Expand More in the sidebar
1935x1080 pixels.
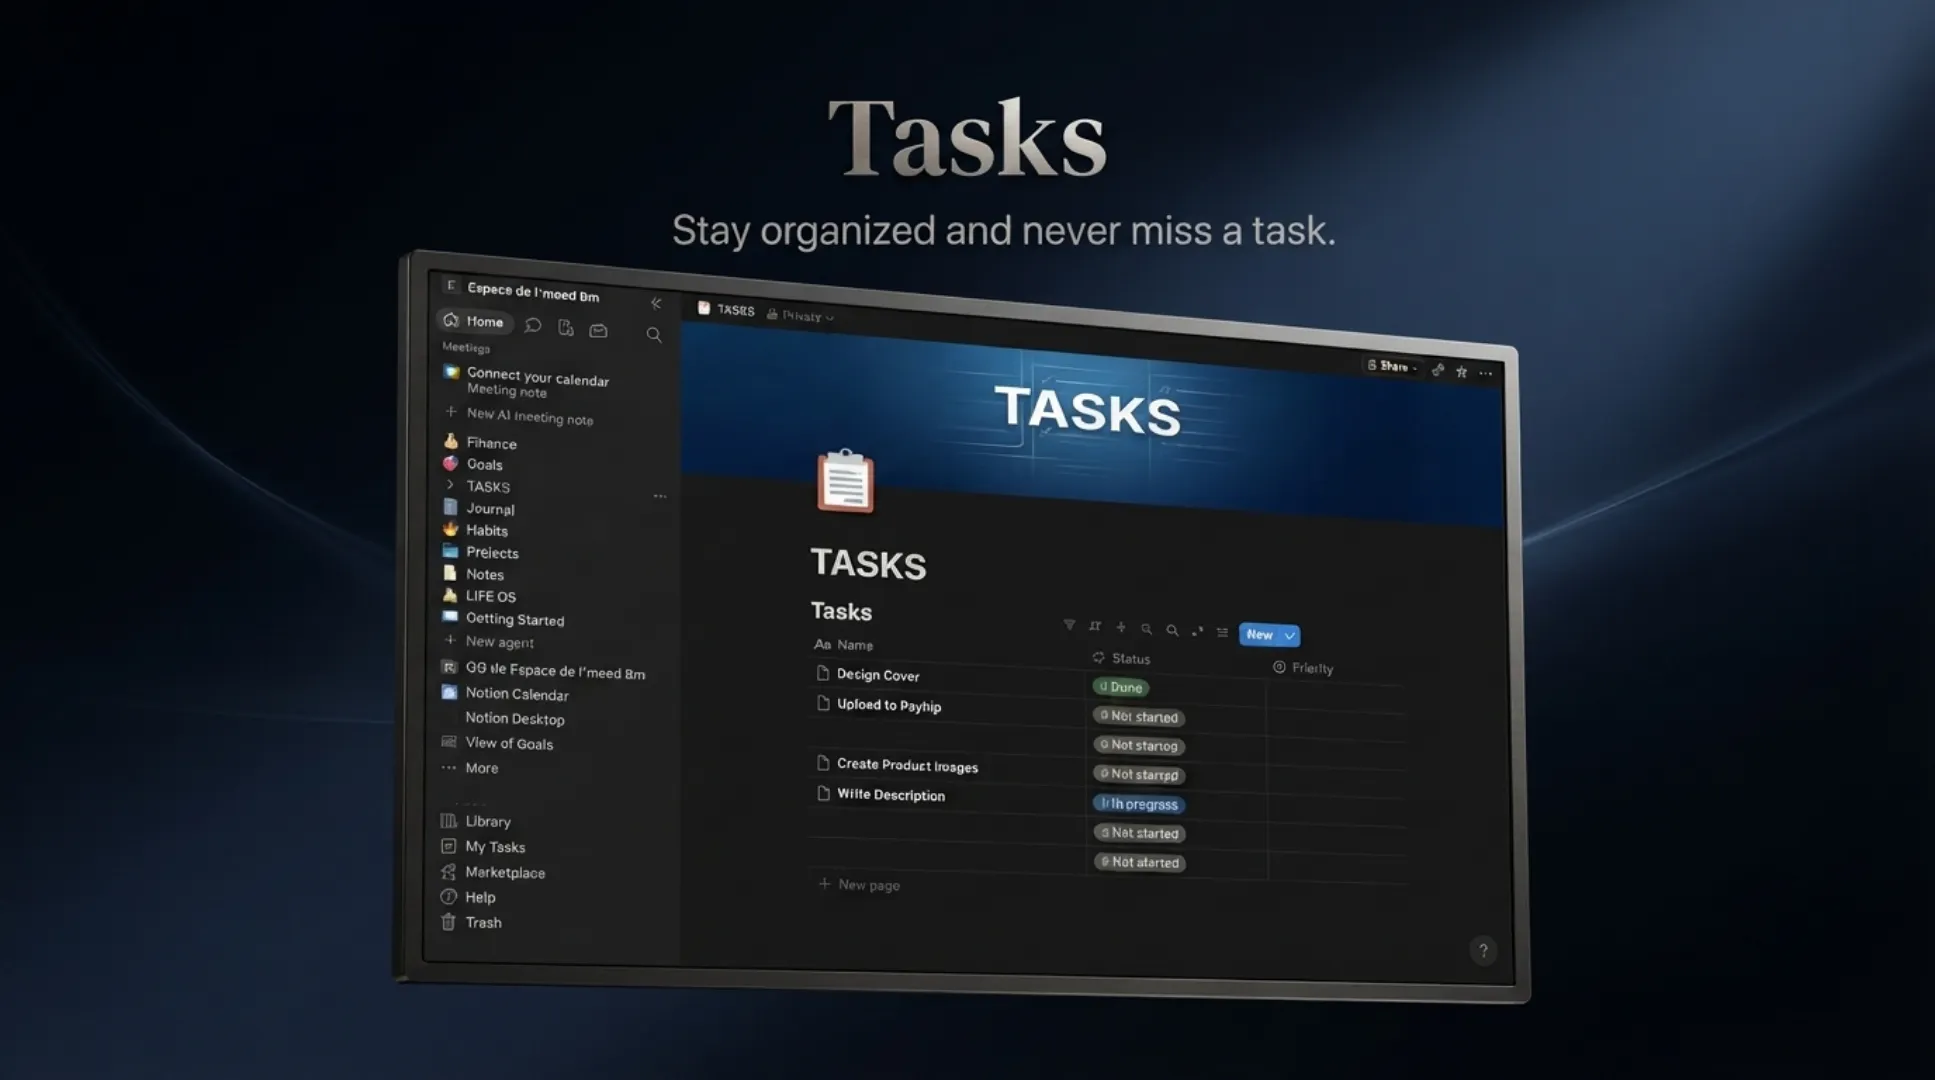click(481, 768)
